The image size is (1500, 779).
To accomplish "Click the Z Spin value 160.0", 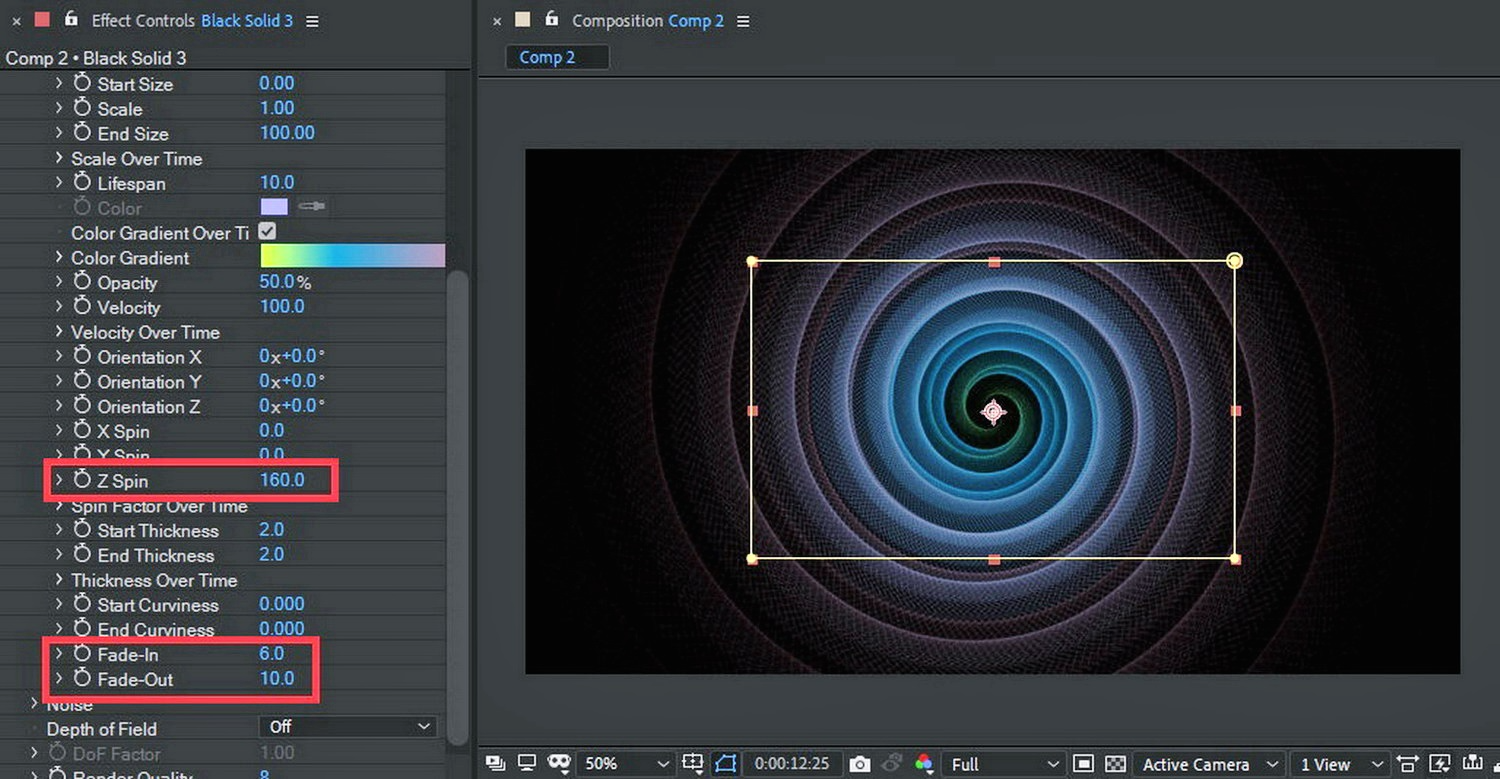I will (x=282, y=480).
